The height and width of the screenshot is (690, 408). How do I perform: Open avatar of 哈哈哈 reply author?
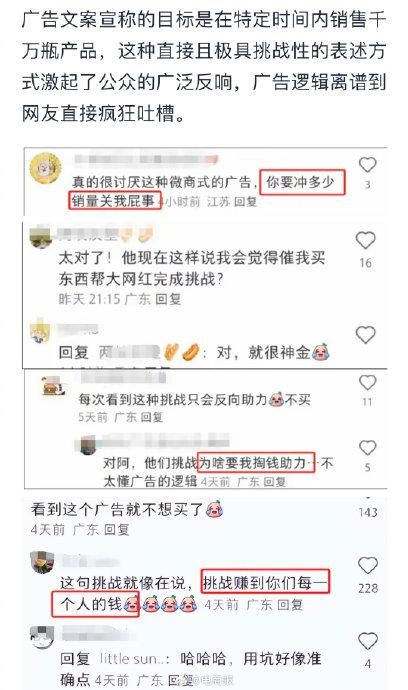pyautogui.click(x=42, y=638)
